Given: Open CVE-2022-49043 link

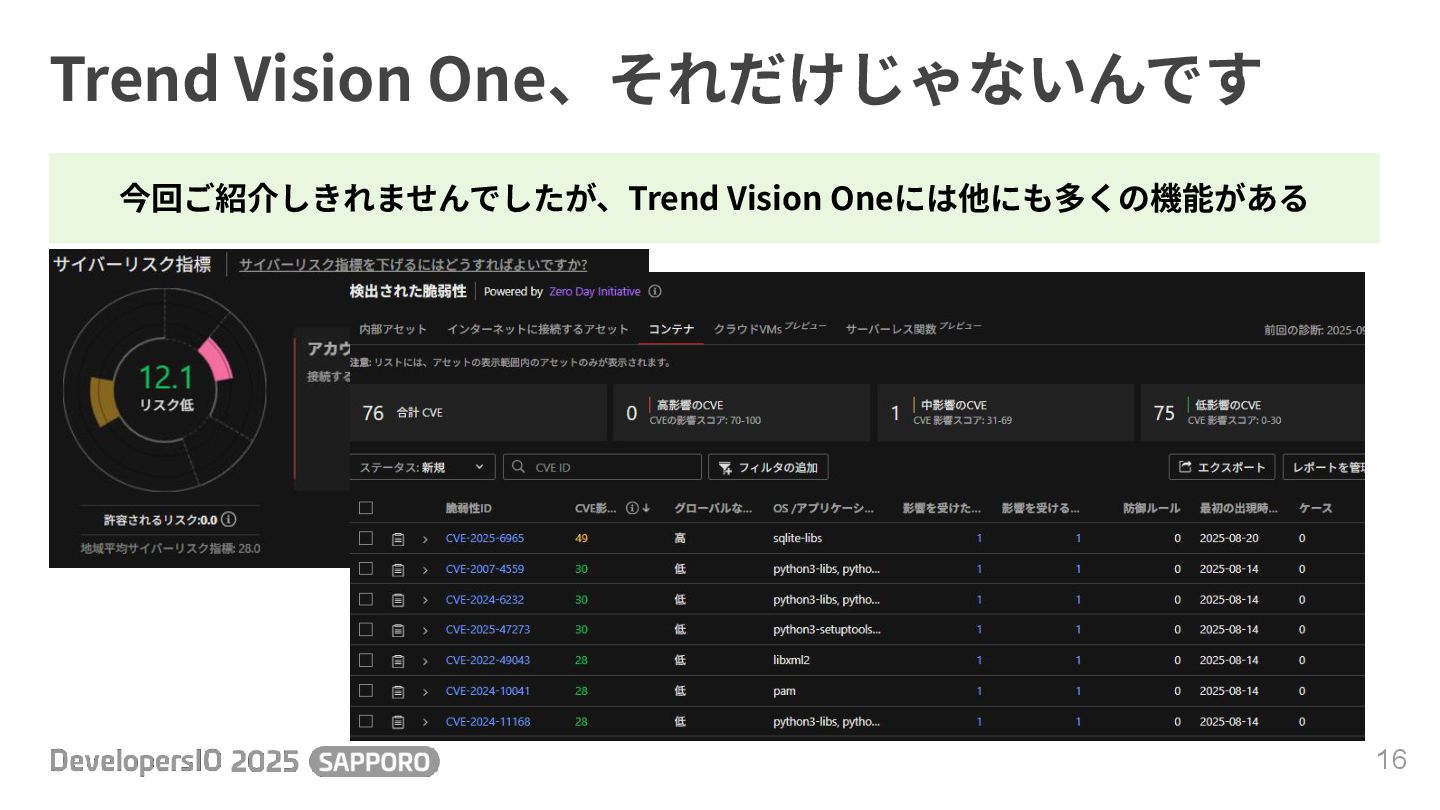Looking at the screenshot, I should pyautogui.click(x=488, y=660).
